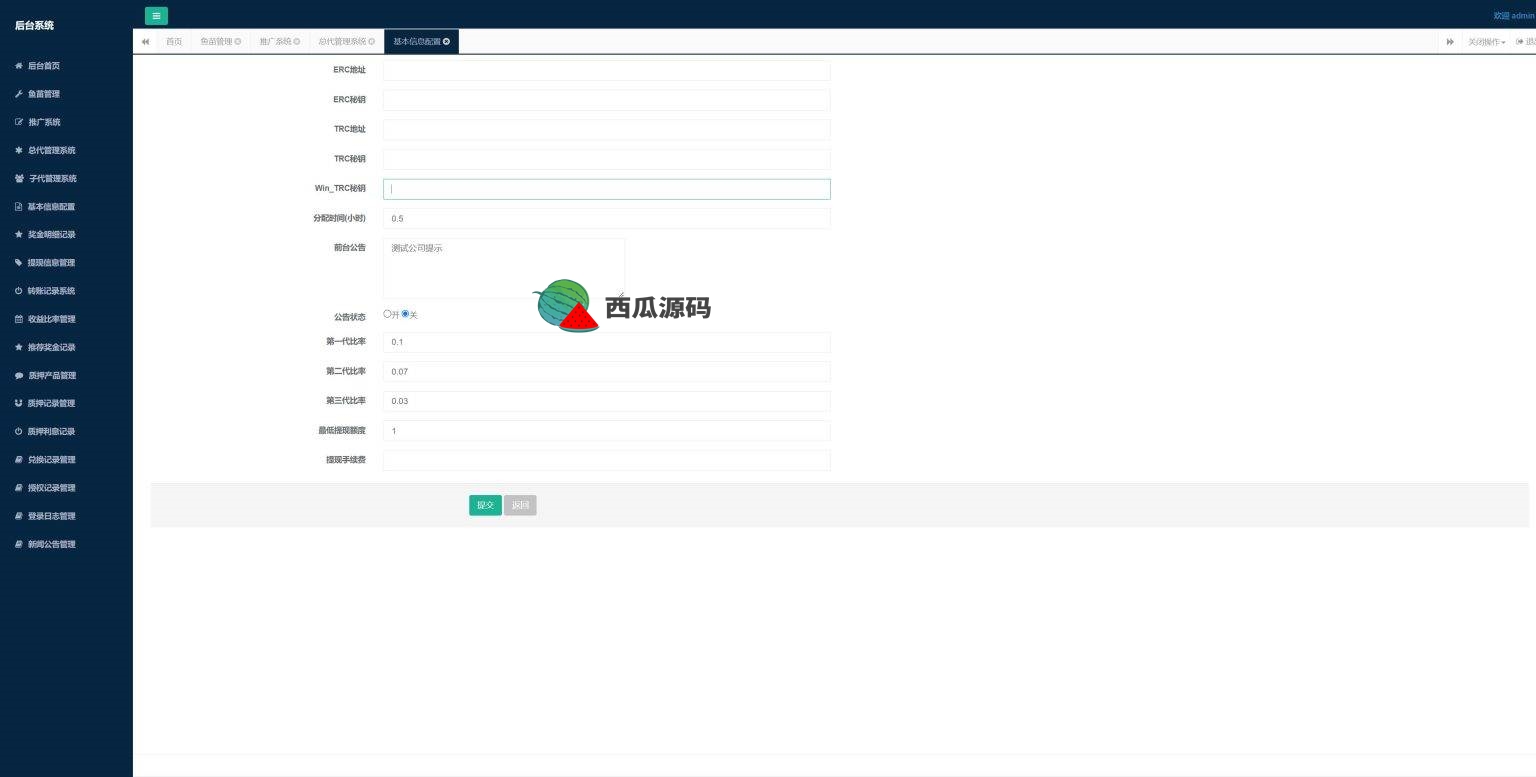Viewport: 1536px width, 777px height.
Task: Click the magnet icon beside 质押记录管理
Action: pos(19,403)
